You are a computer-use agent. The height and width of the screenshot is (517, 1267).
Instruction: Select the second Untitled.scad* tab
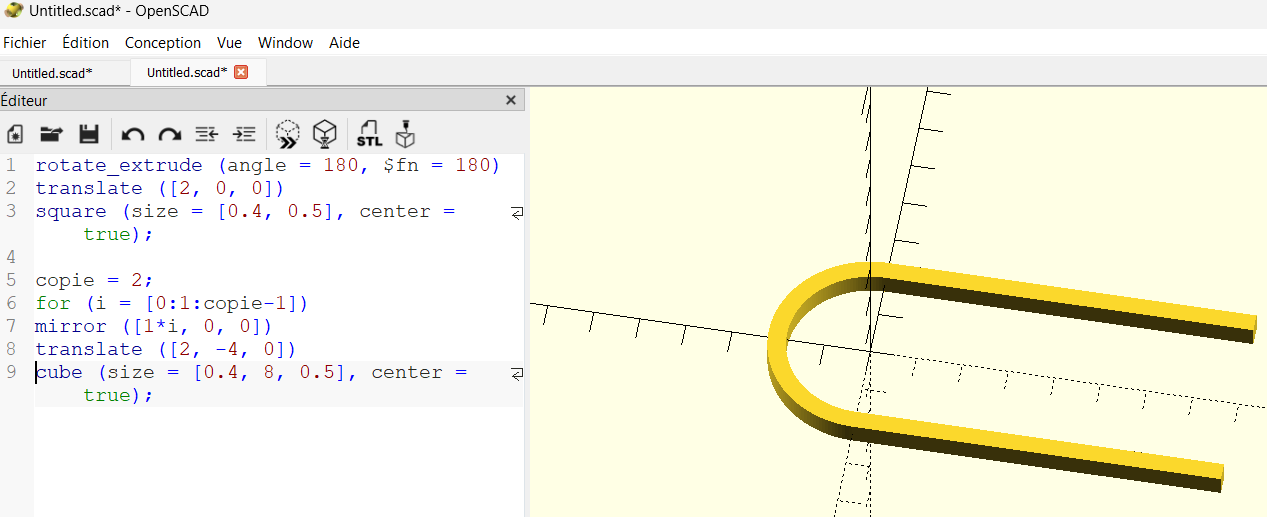pos(187,72)
